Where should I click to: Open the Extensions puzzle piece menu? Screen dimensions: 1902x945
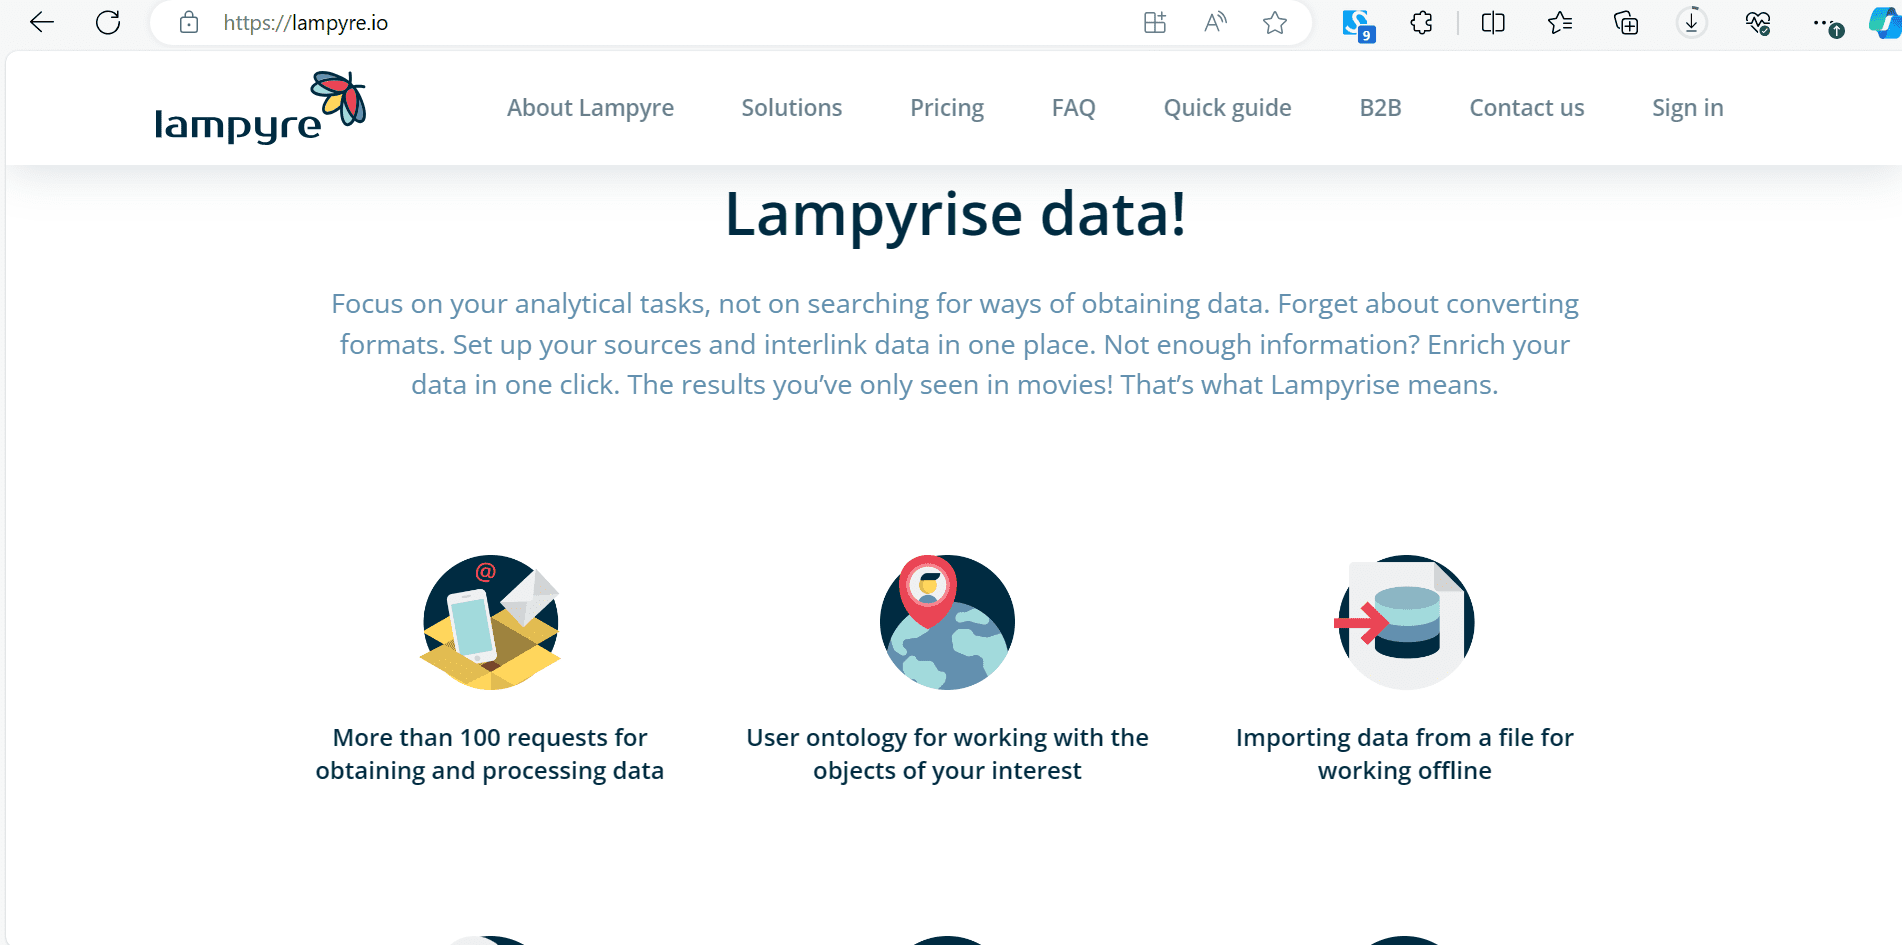point(1421,22)
